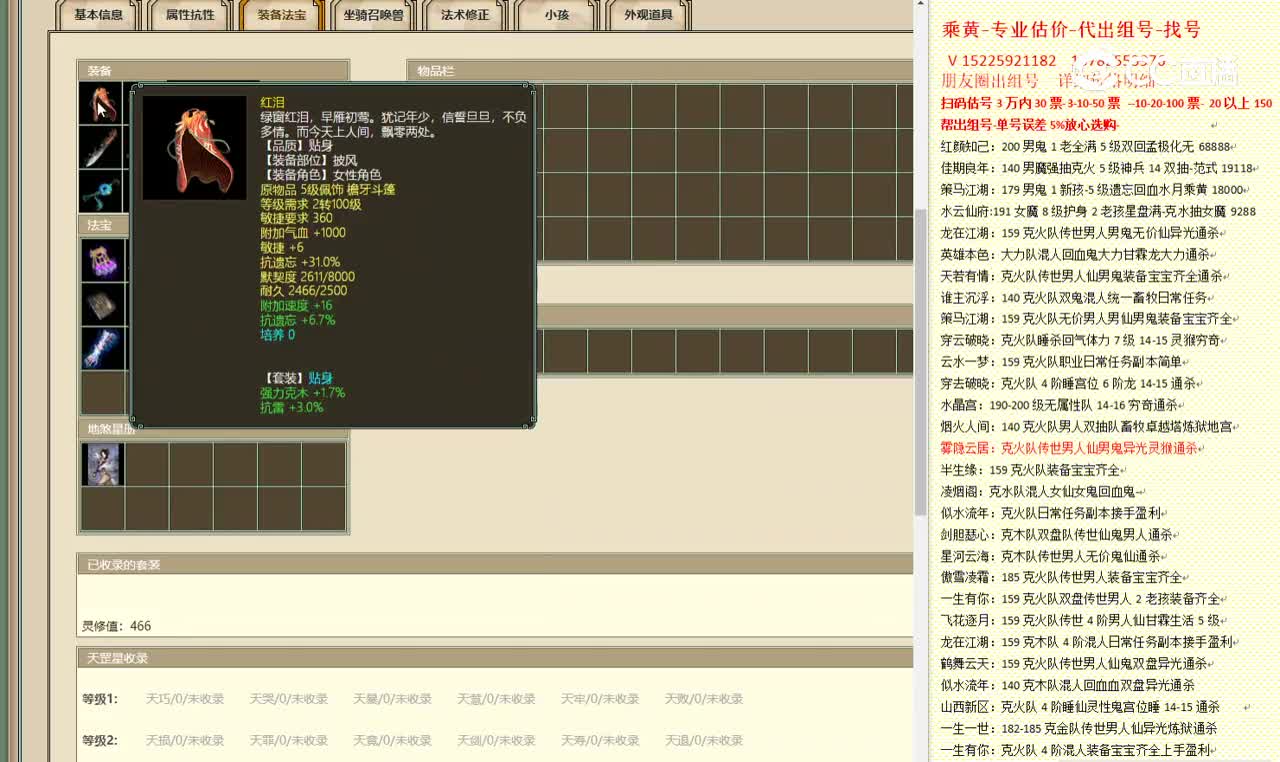Select the blue scroll 法宝 icon
Screen dimensions: 1280x762
coord(103,348)
